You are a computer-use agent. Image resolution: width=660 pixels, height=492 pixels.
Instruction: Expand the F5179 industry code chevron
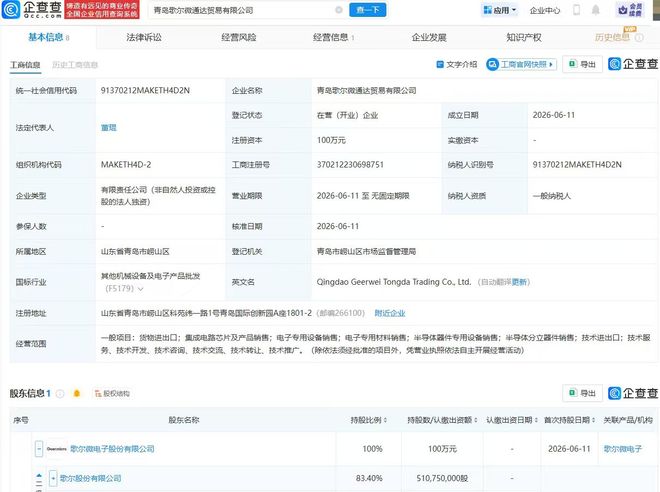[141, 289]
